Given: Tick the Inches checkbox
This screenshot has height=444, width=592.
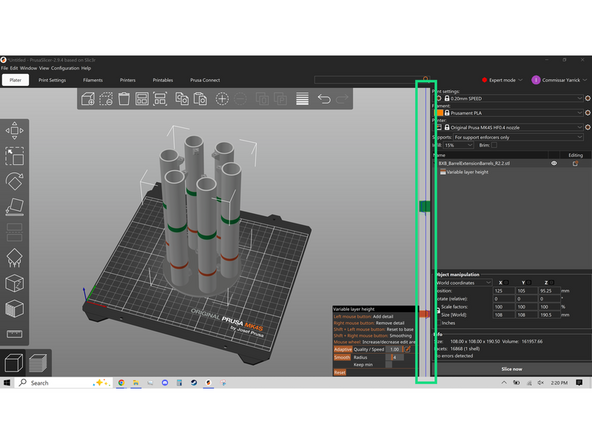Looking at the screenshot, I should point(438,323).
